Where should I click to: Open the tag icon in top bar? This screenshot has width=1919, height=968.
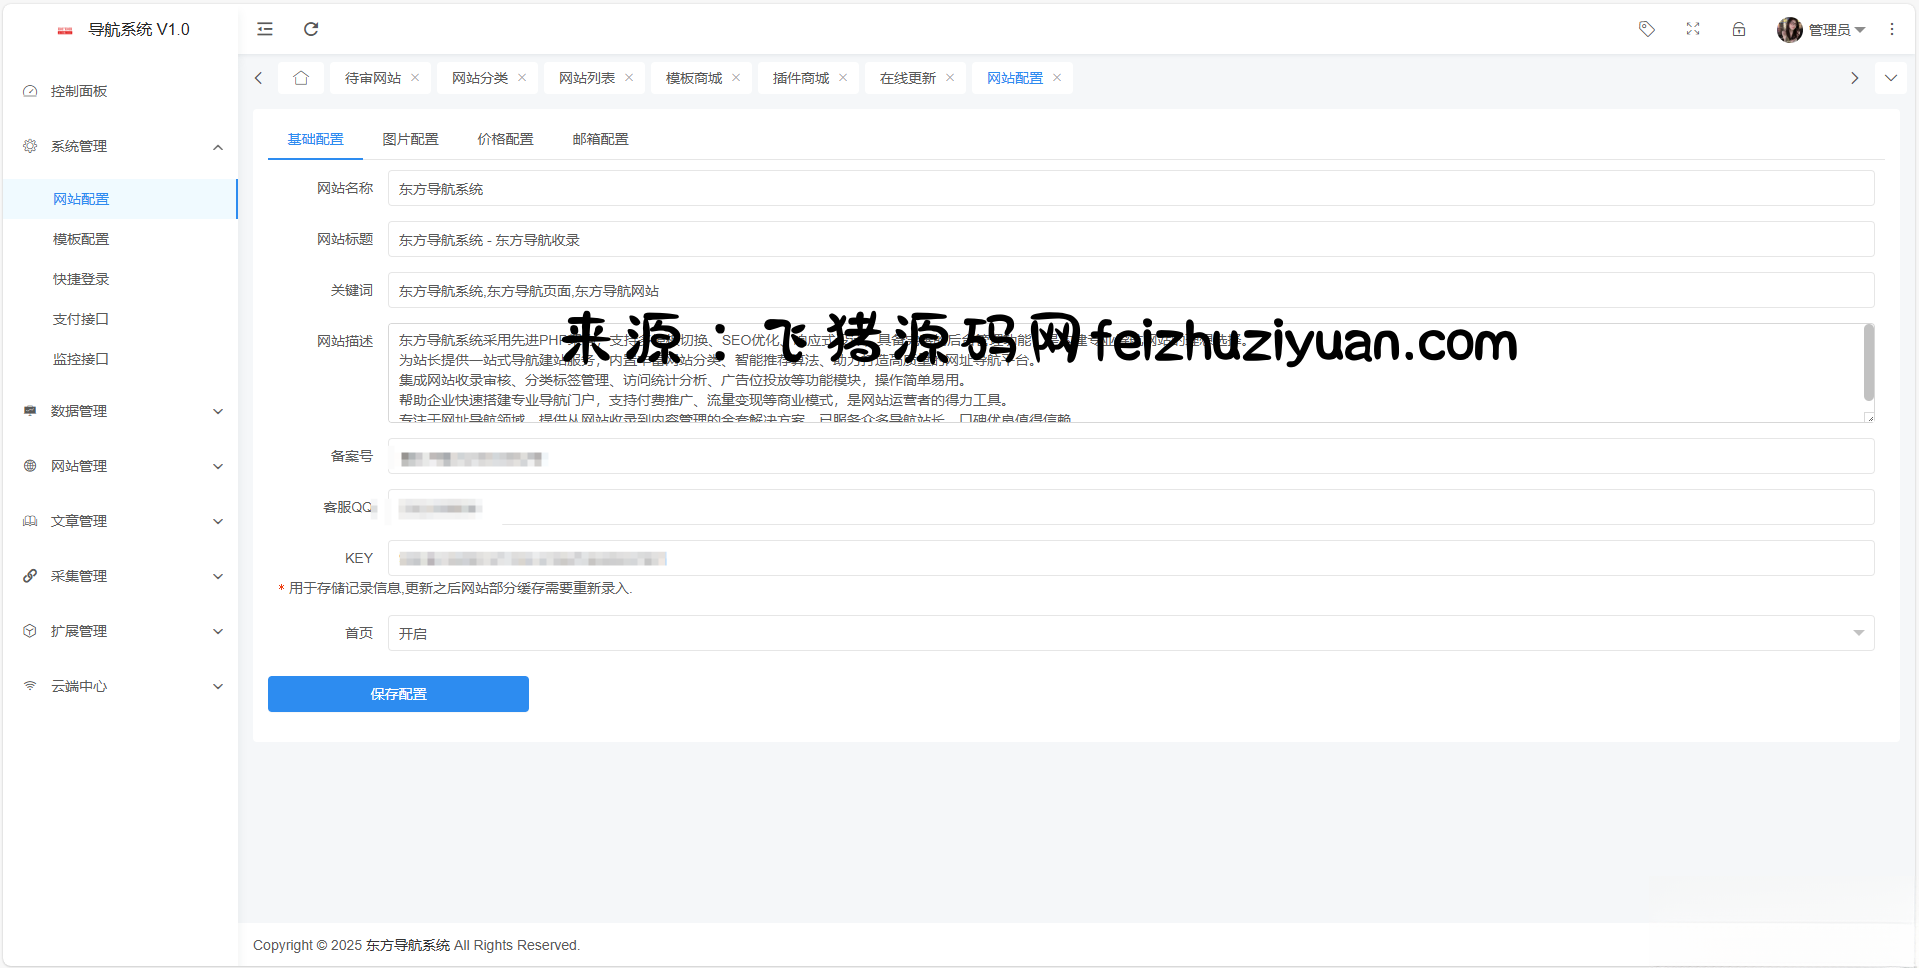[x=1647, y=29]
